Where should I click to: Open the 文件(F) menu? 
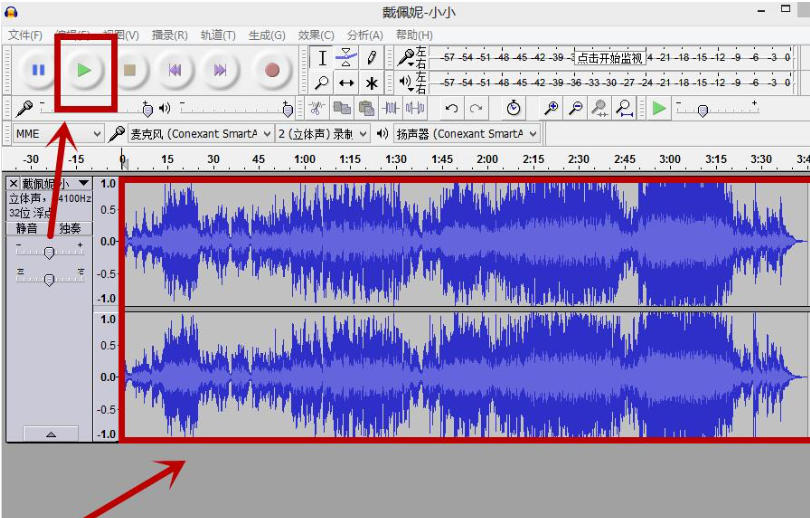click(x=25, y=35)
